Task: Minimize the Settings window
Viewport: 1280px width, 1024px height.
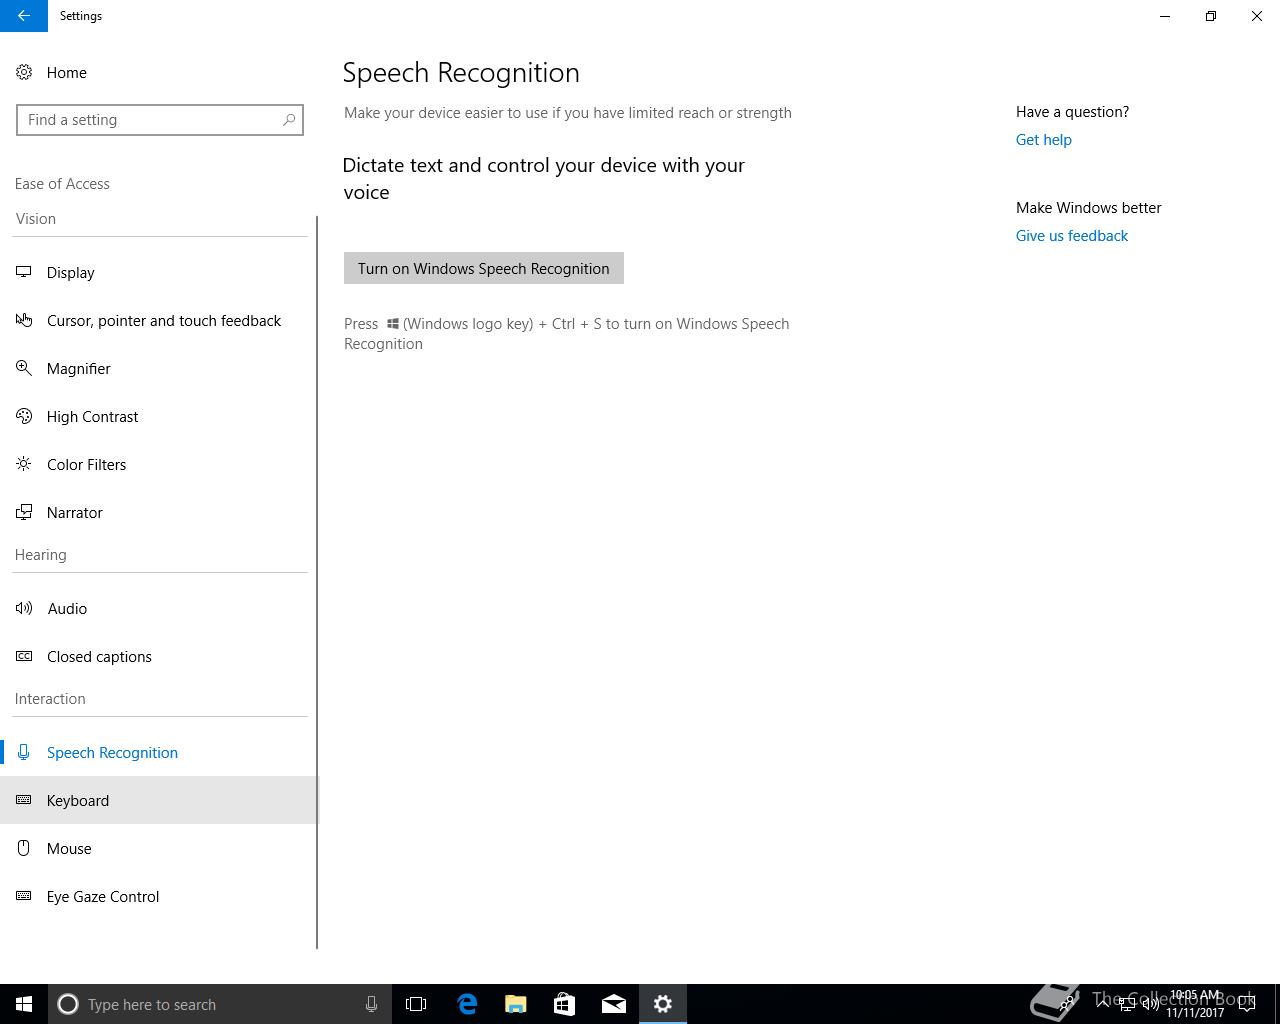Action: tap(1165, 16)
